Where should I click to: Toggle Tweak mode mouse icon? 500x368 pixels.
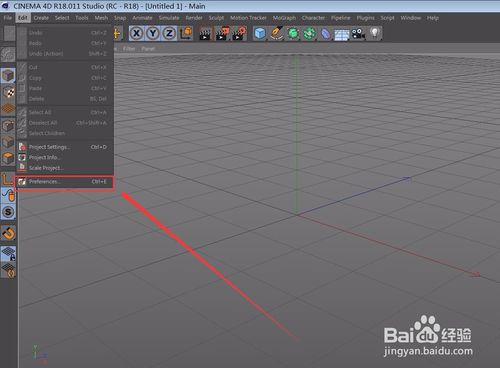(x=8, y=195)
